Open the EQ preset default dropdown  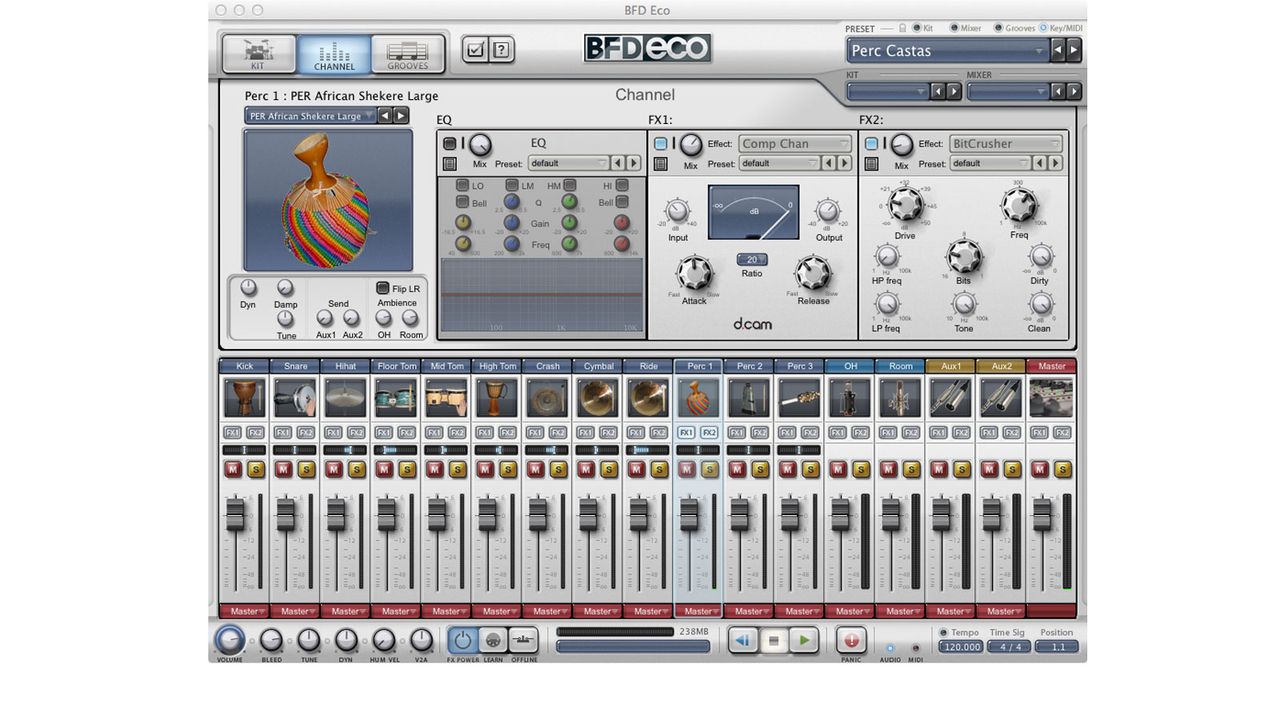(568, 163)
